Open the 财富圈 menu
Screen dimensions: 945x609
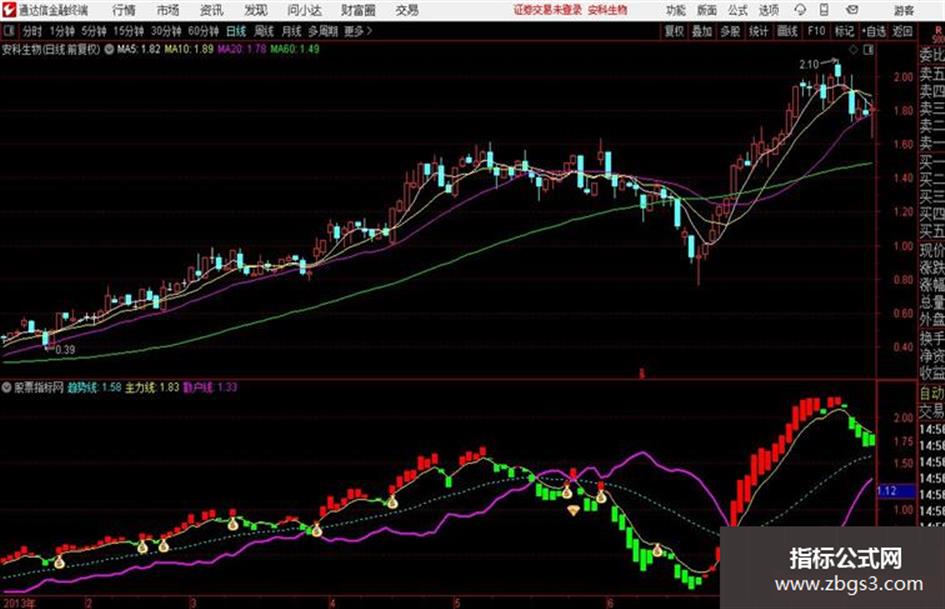tap(358, 10)
